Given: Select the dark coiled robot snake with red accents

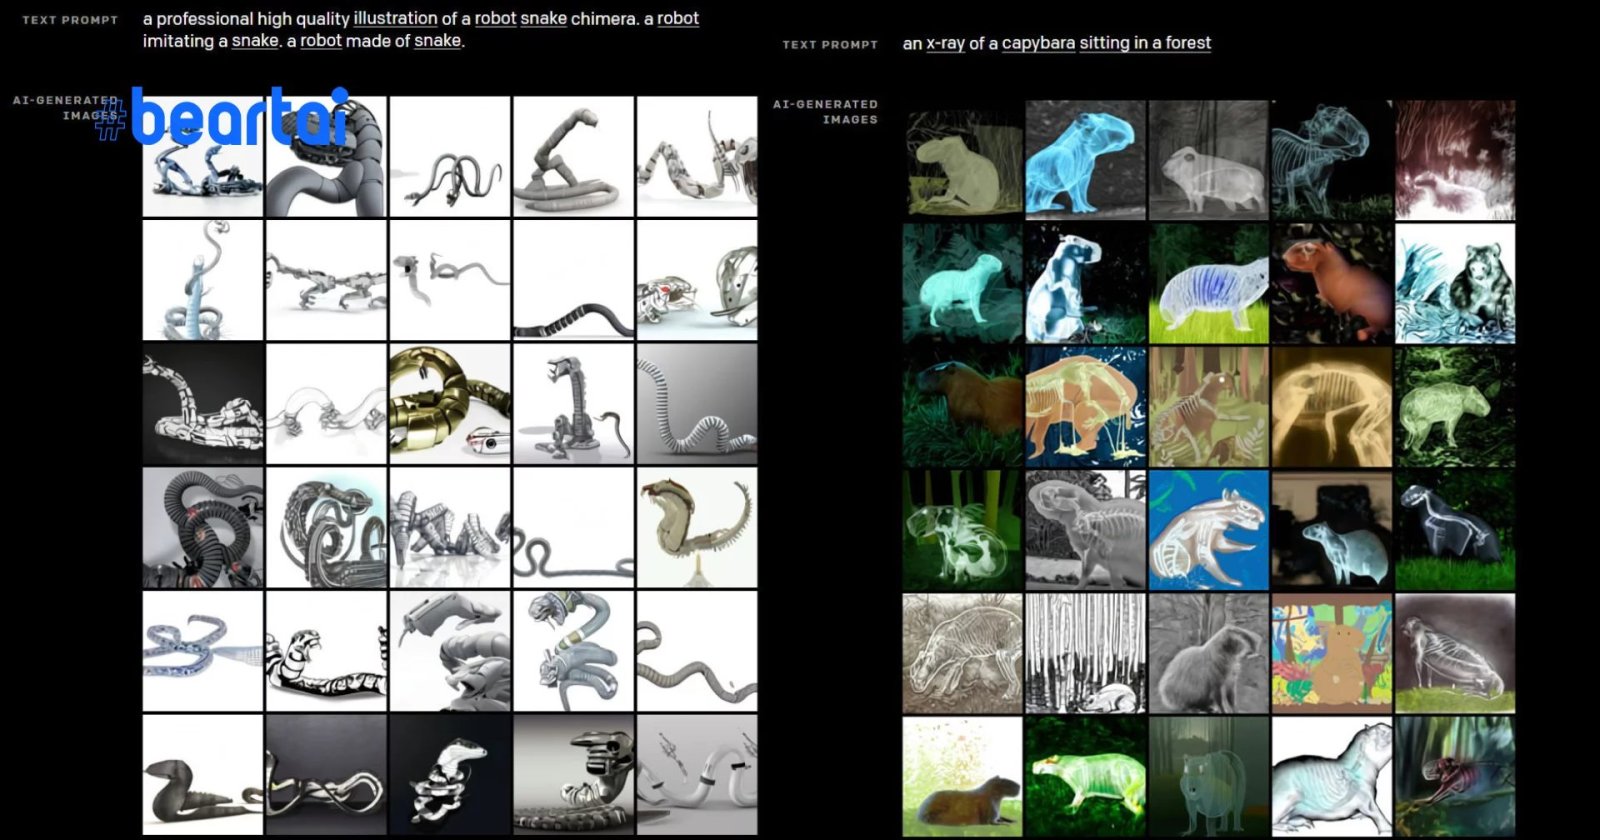Looking at the screenshot, I should click(x=203, y=528).
